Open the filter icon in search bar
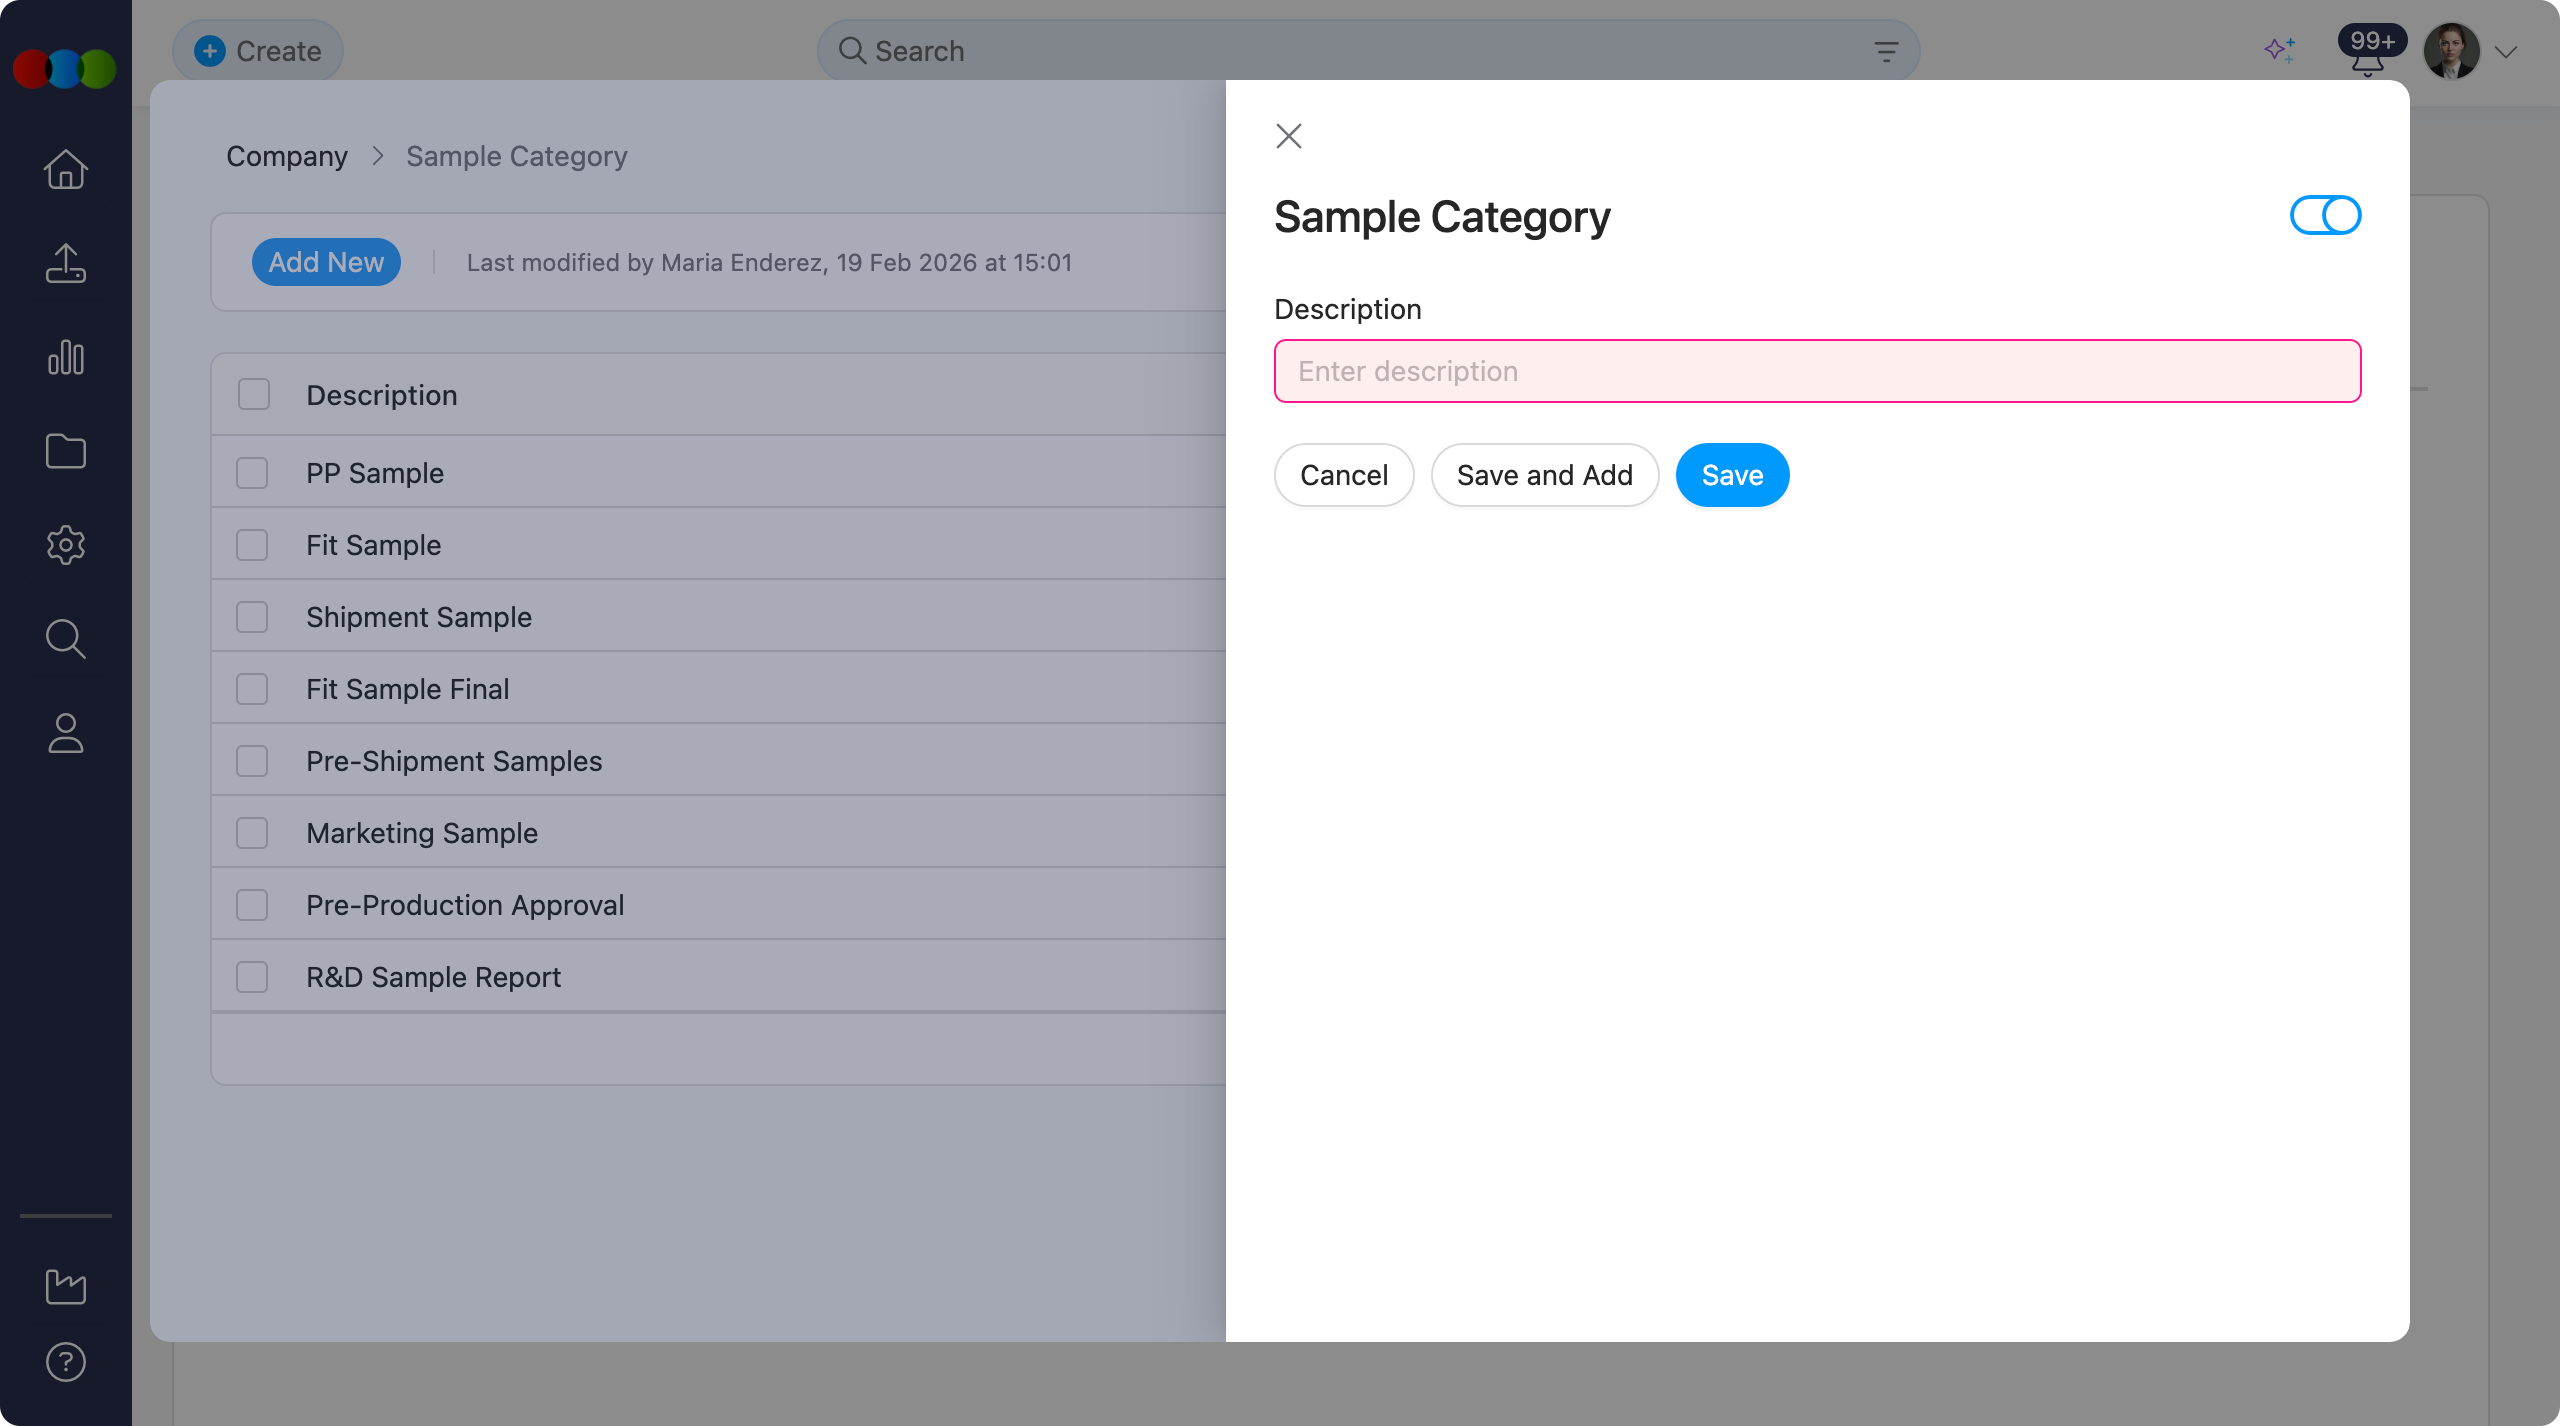The width and height of the screenshot is (2560, 1426). coord(1884,50)
